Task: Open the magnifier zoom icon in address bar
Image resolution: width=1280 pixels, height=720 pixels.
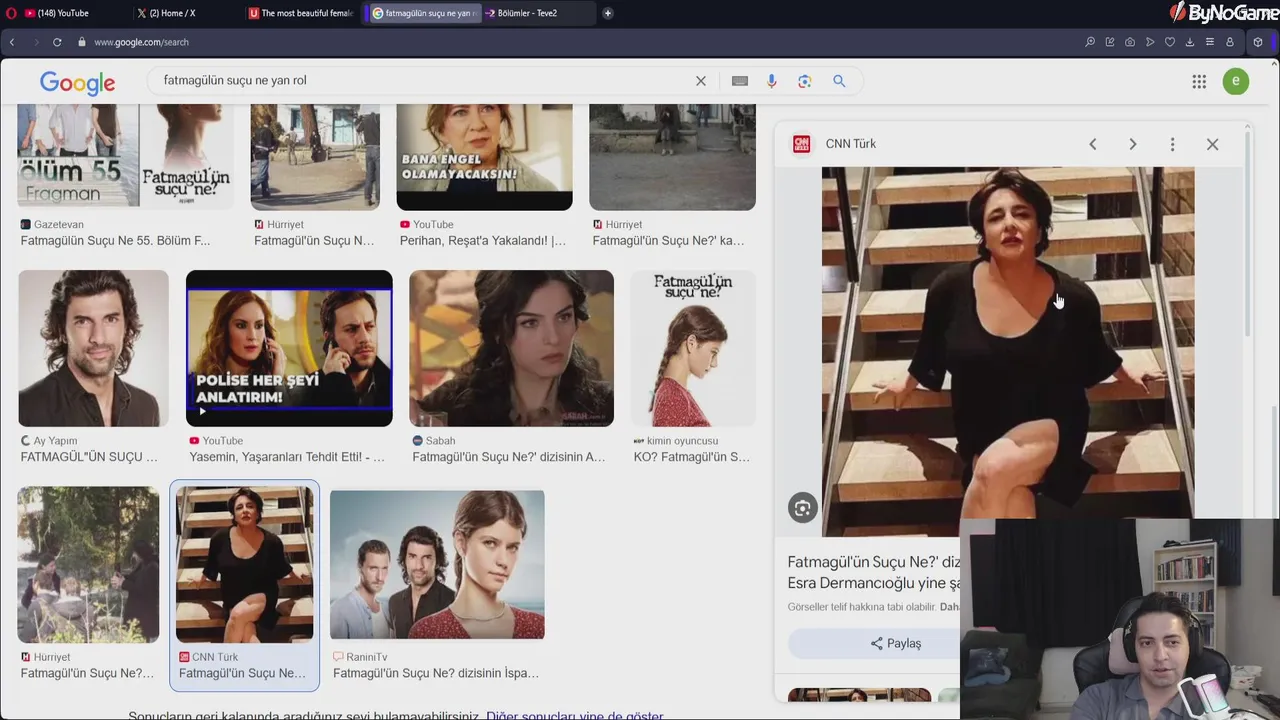Action: 1090,42
